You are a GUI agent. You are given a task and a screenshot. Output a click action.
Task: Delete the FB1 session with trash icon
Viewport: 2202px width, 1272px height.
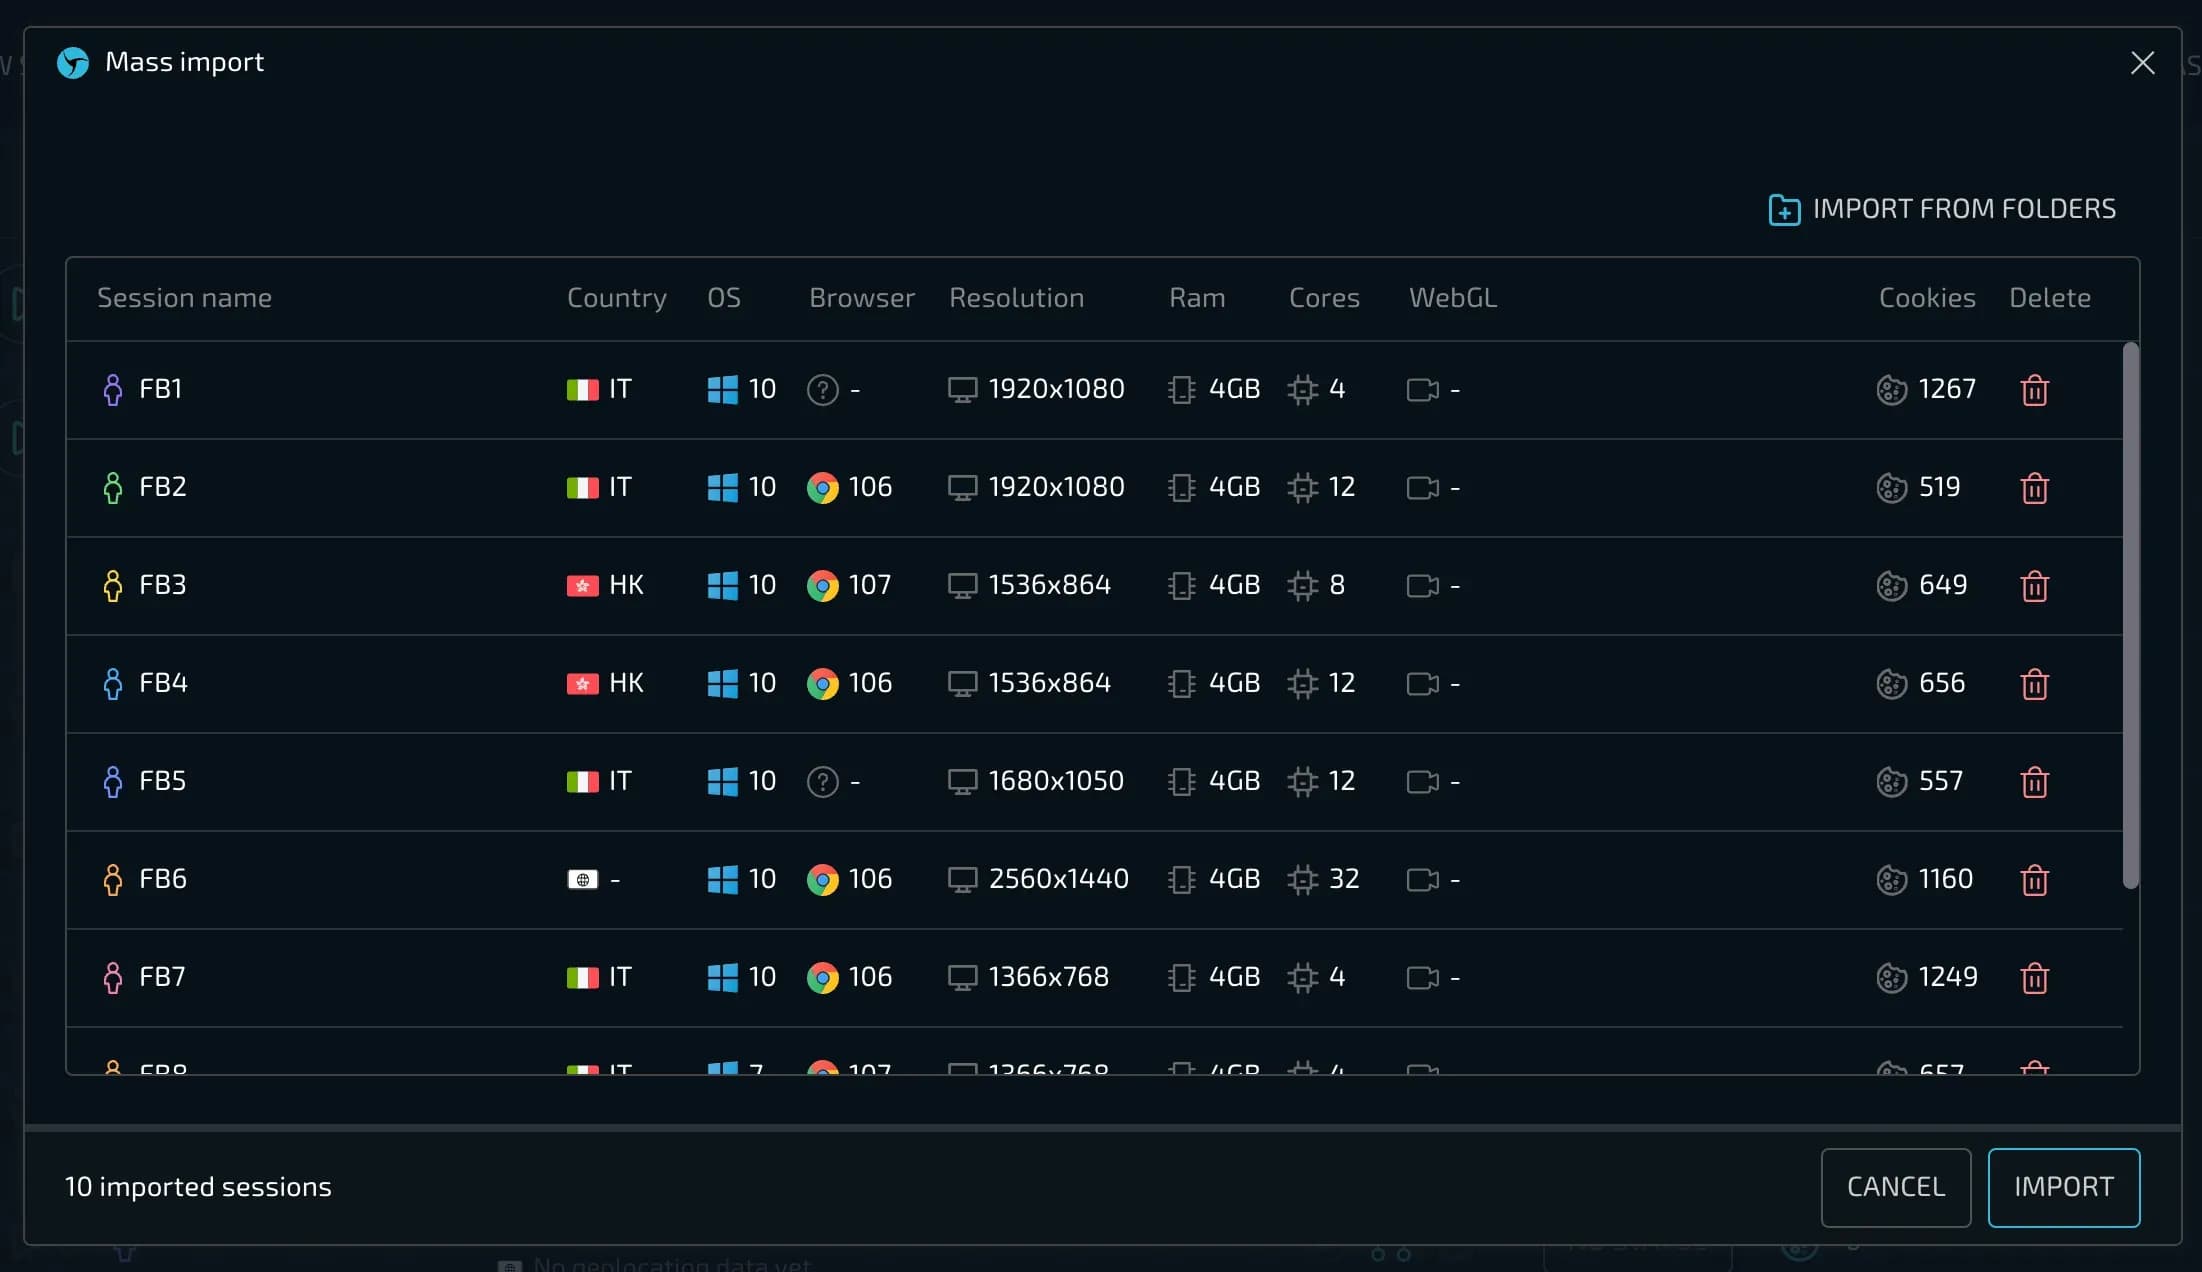2034,390
